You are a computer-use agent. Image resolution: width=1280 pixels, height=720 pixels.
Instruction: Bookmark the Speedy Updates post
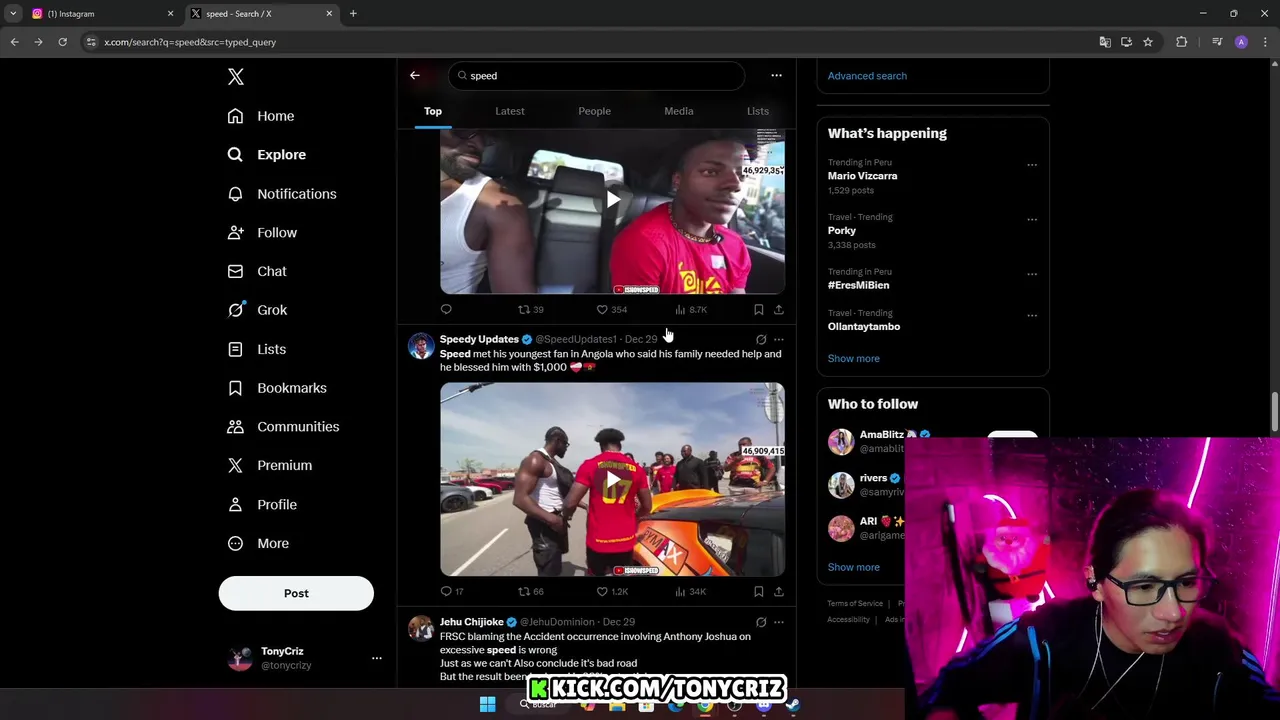click(759, 592)
